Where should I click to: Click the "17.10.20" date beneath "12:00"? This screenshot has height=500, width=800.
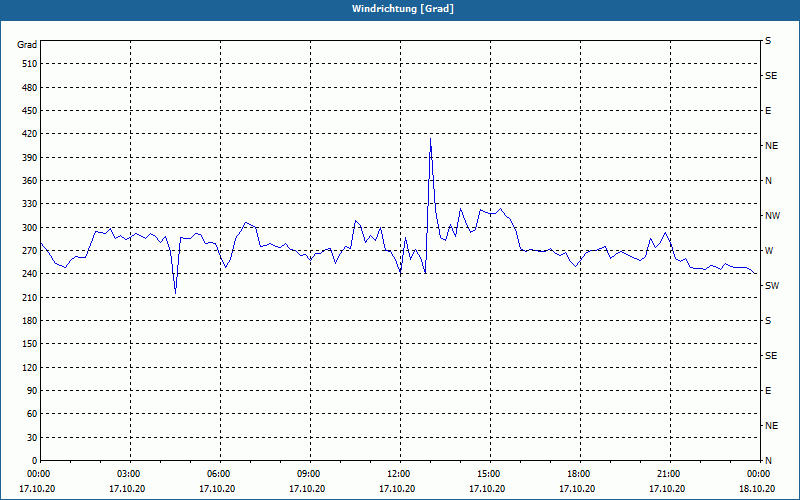point(397,489)
